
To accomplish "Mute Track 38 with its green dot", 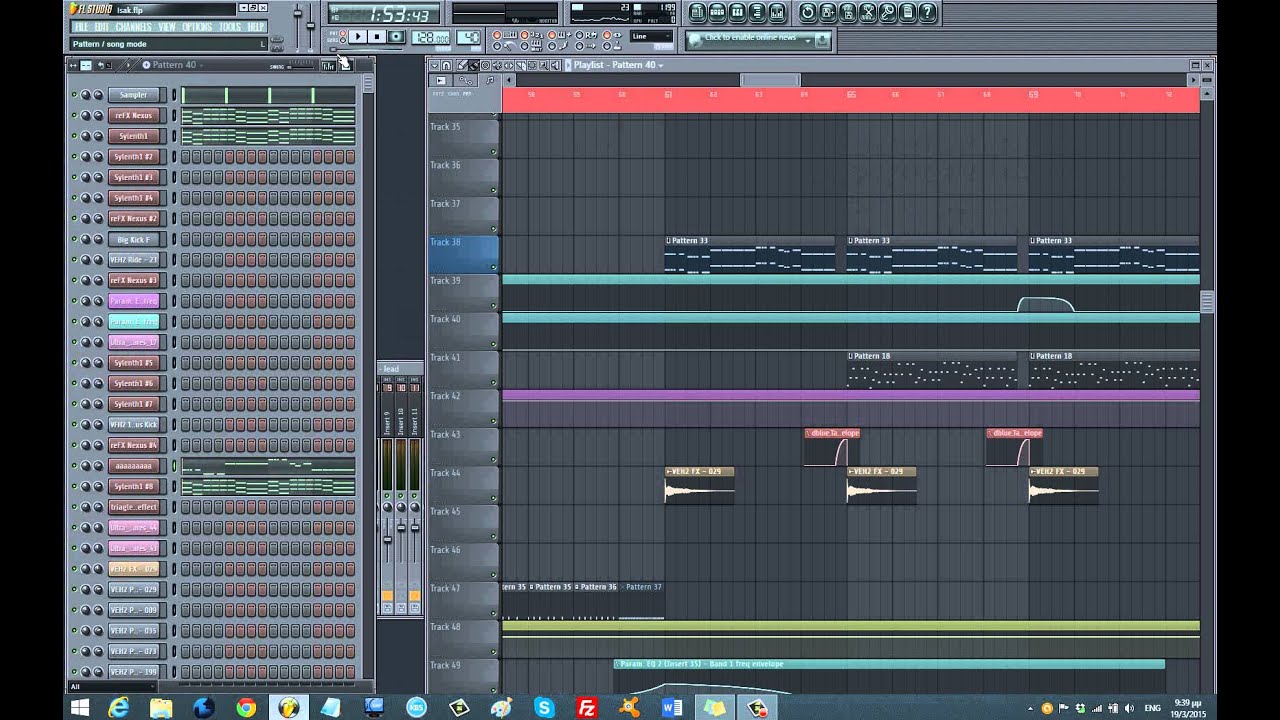I will (493, 267).
